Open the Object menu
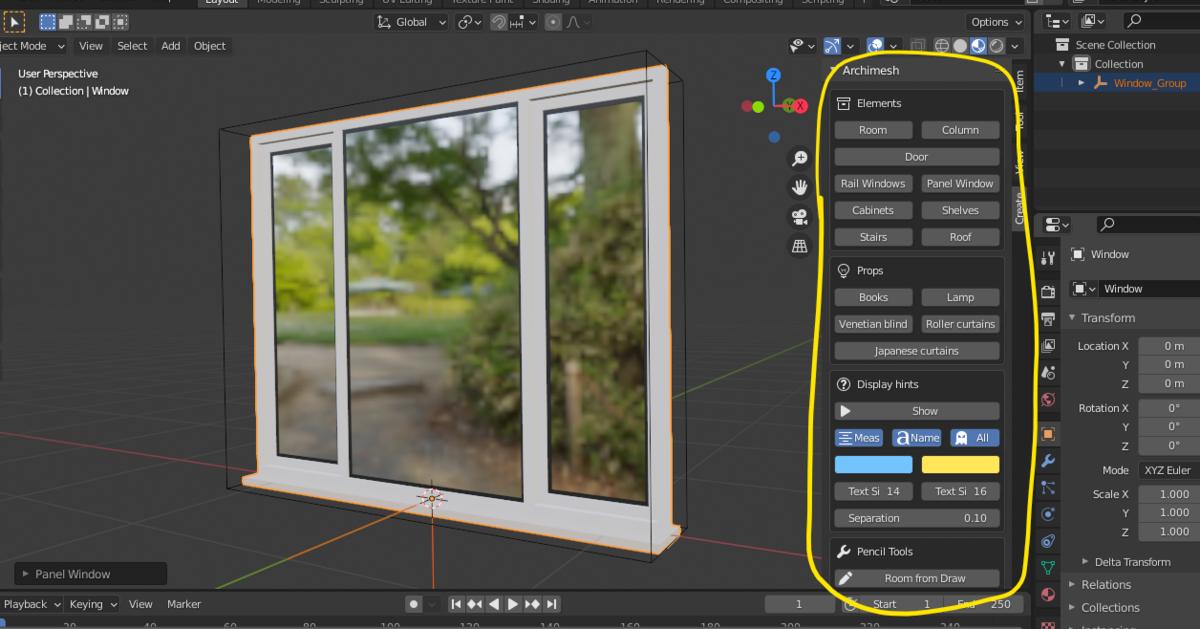1200x629 pixels. (210, 46)
